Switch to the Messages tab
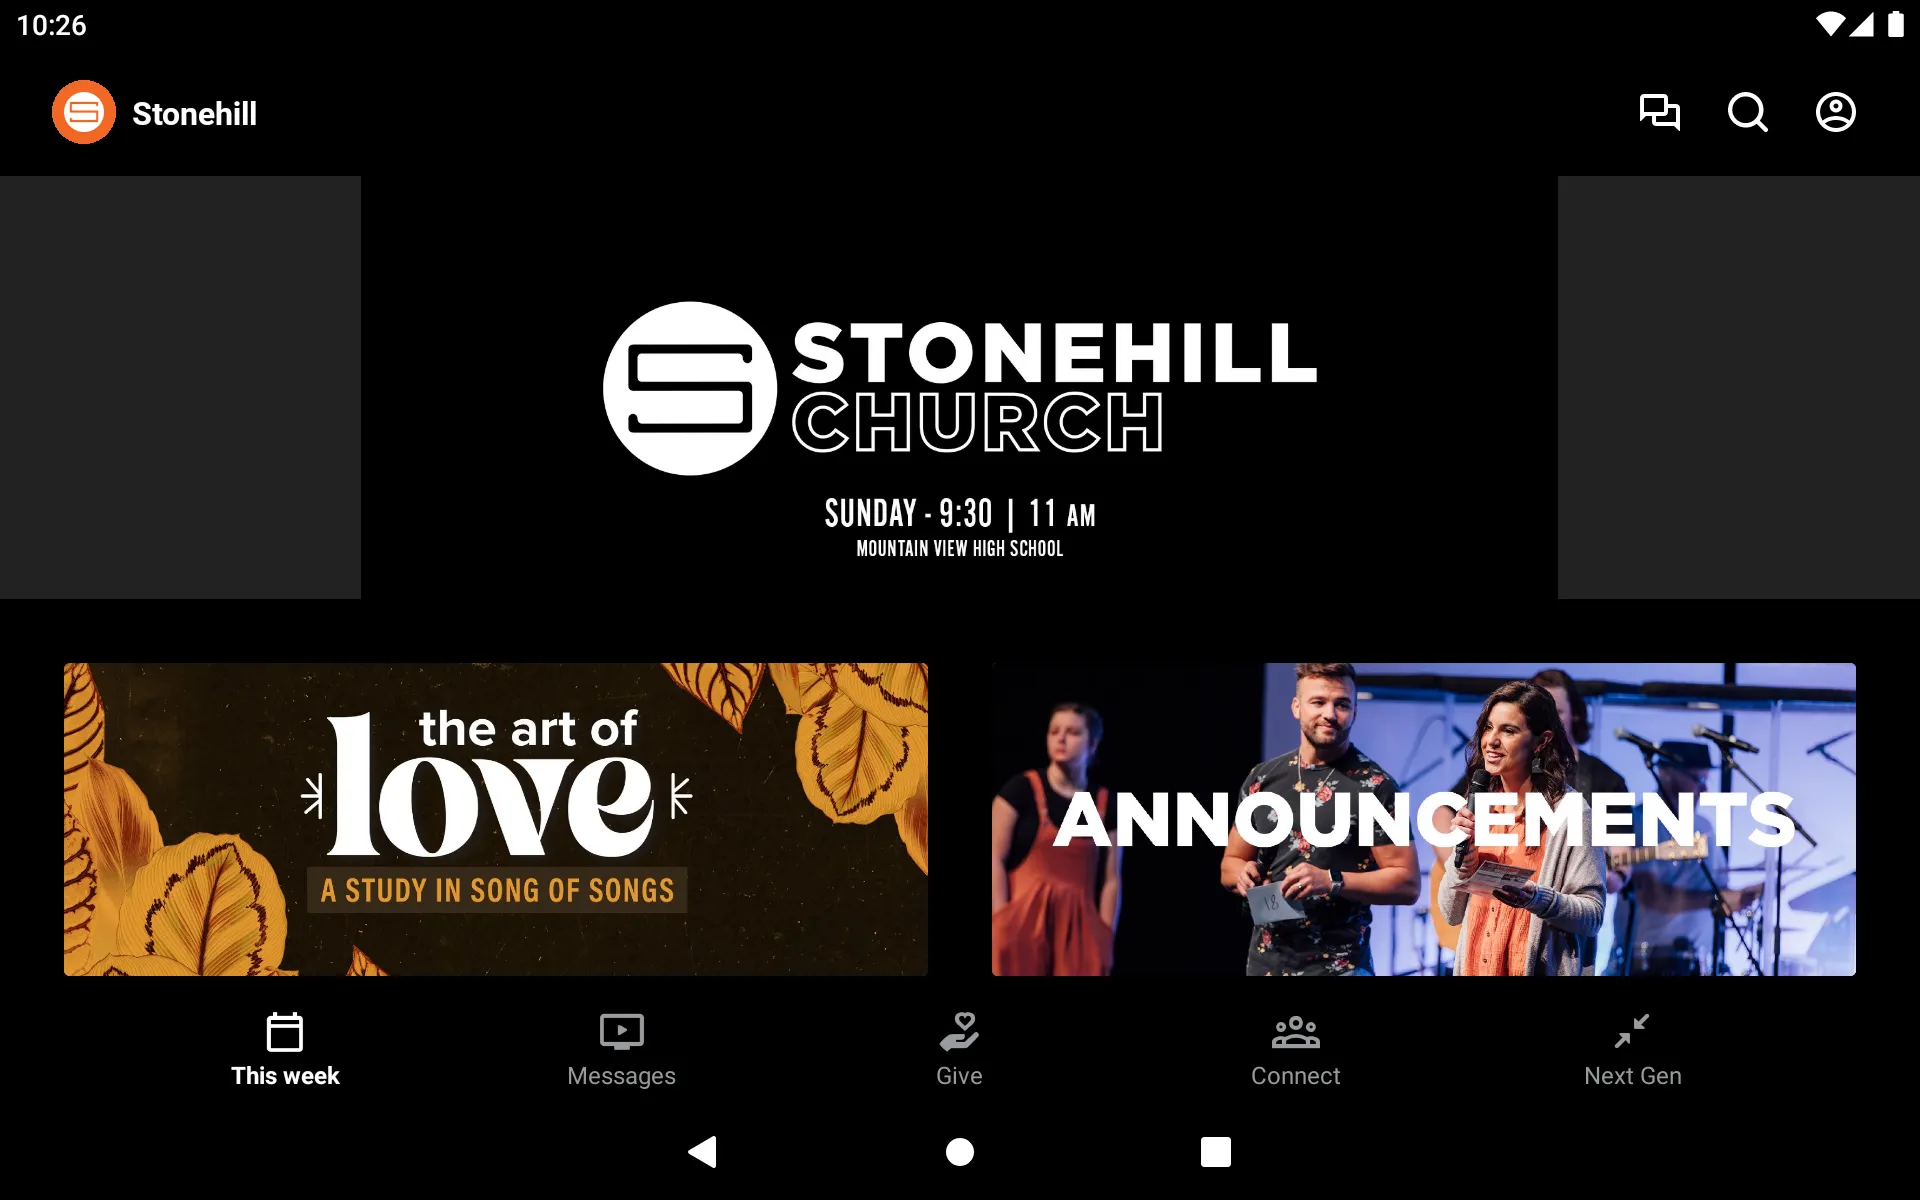The width and height of the screenshot is (1920, 1200). coord(621,1049)
